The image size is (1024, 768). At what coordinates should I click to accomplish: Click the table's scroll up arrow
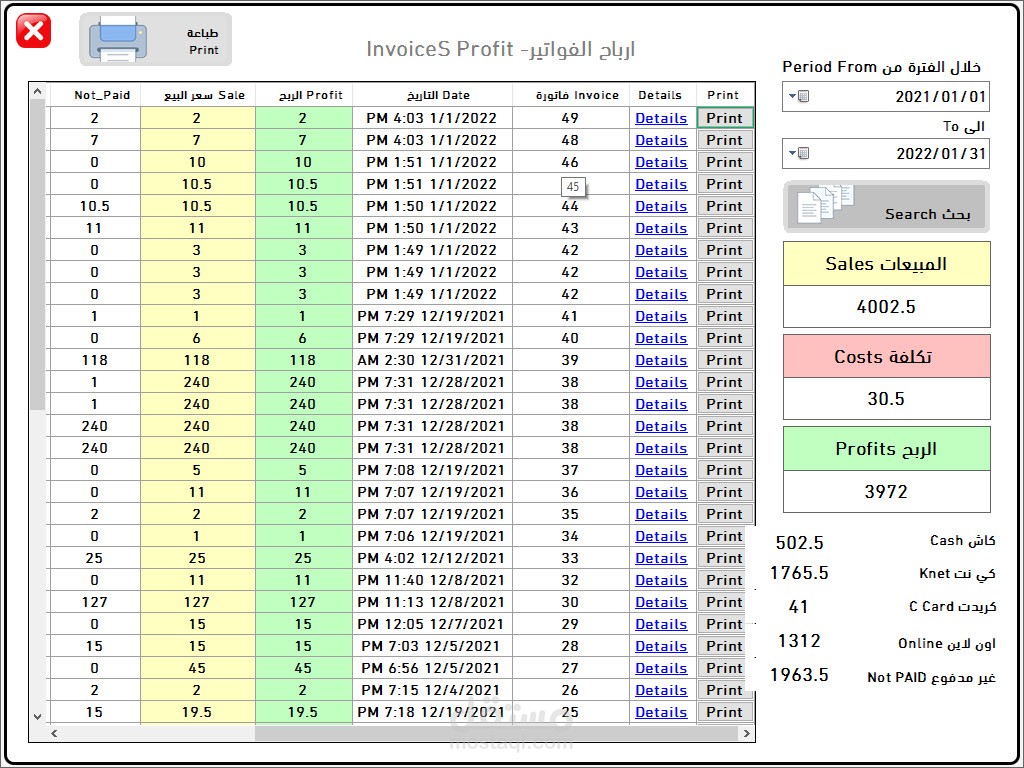pos(38,92)
